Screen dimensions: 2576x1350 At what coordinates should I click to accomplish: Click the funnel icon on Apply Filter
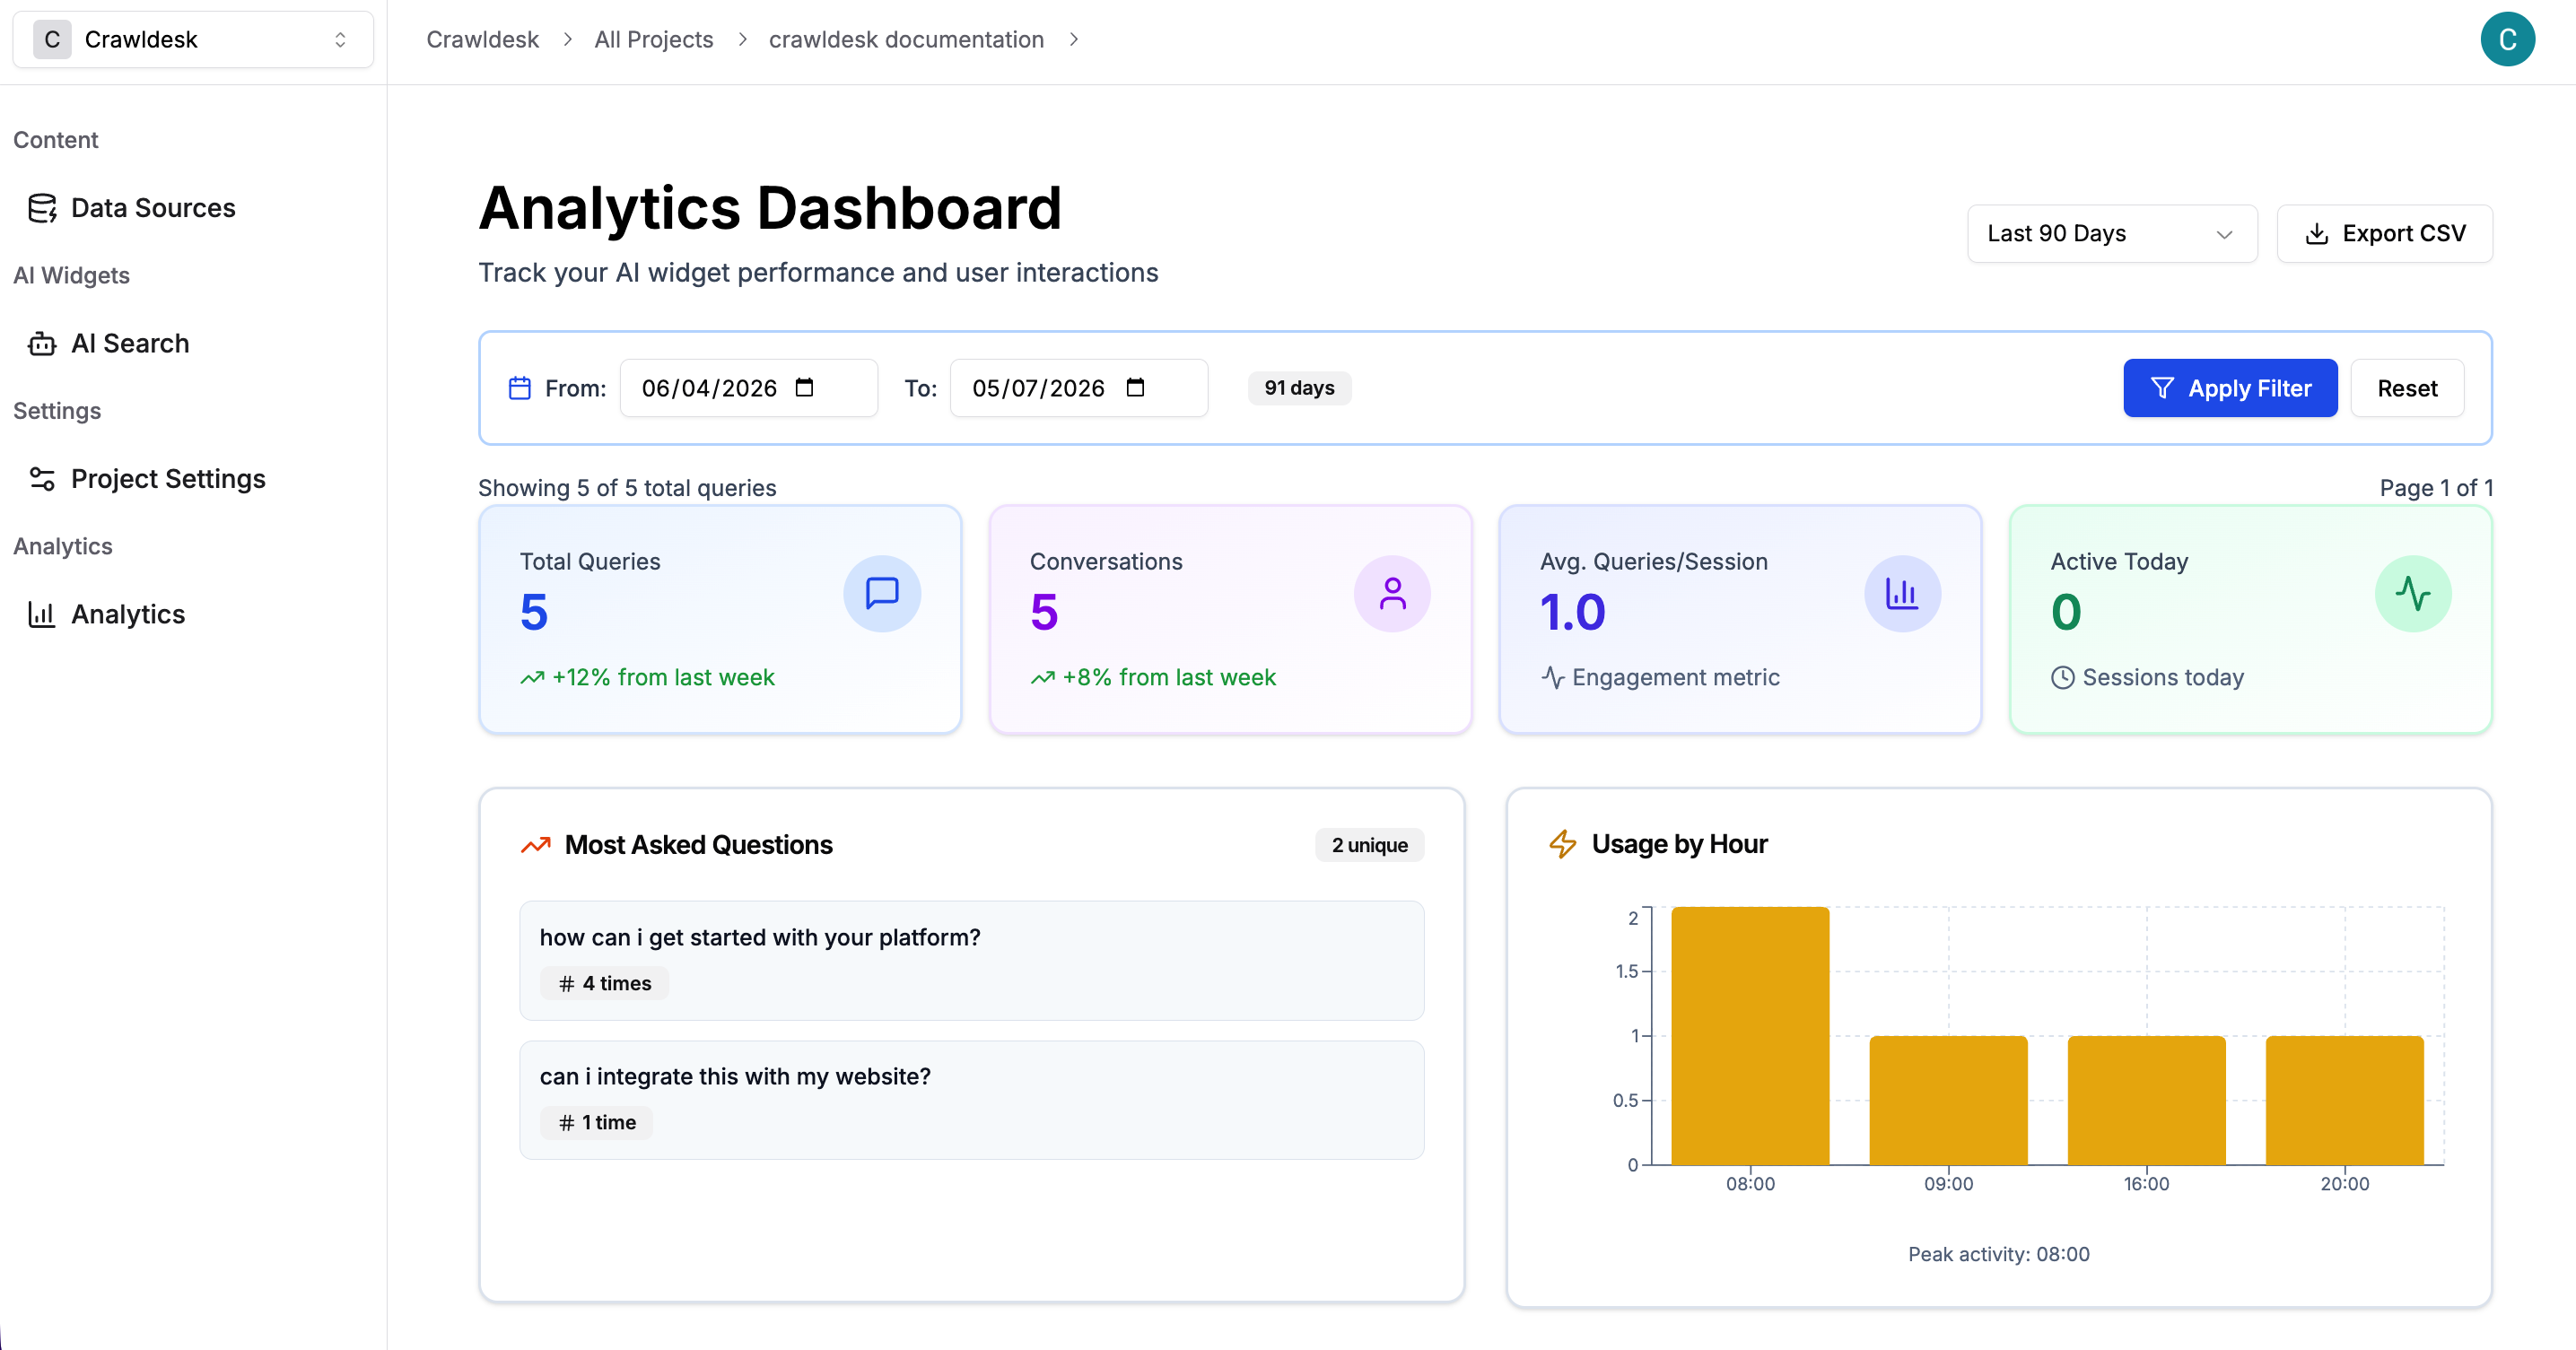tap(2162, 388)
